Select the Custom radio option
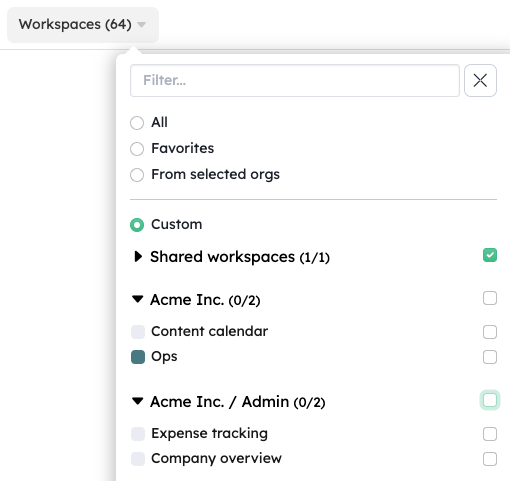Viewport: 510px width, 481px height. pyautogui.click(x=137, y=225)
